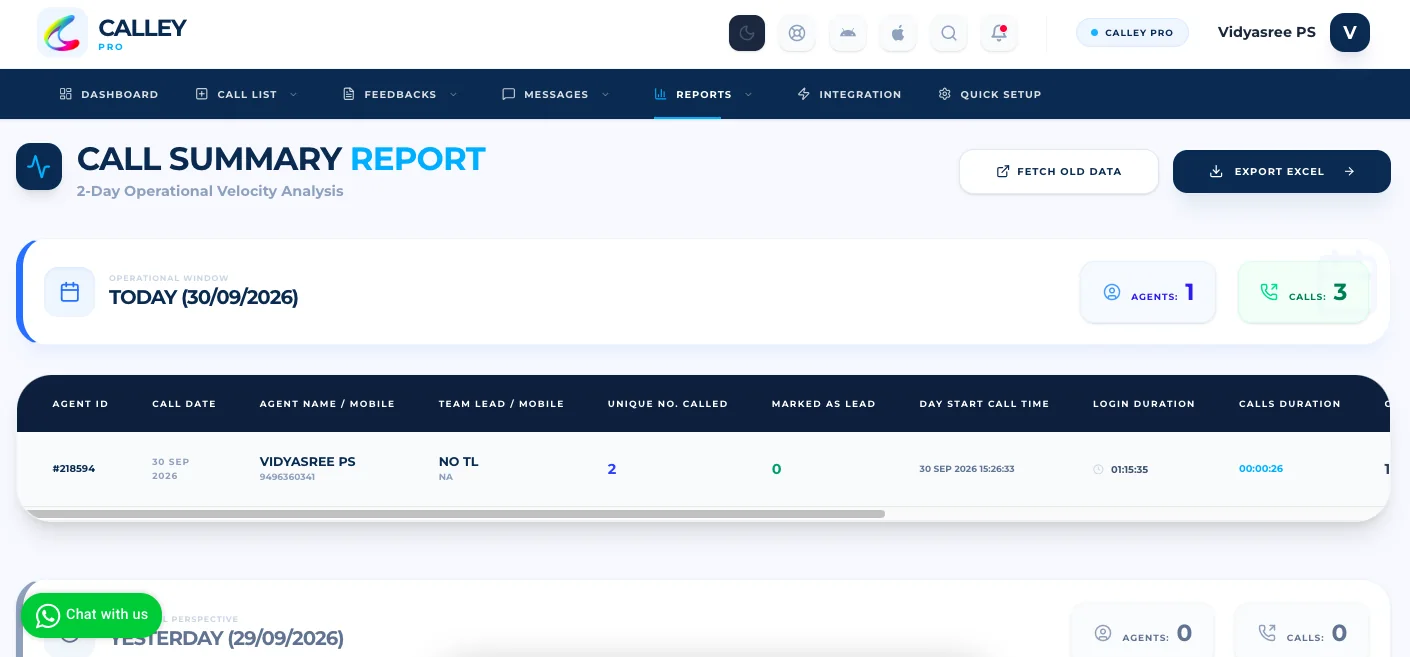Open notifications bell icon

pos(999,33)
